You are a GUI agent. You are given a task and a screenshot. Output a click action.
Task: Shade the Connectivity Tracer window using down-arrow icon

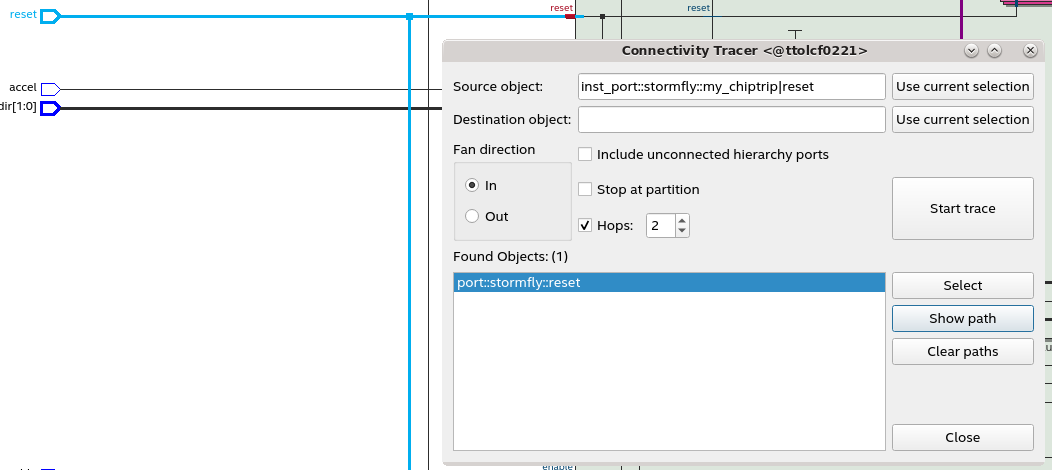click(970, 50)
